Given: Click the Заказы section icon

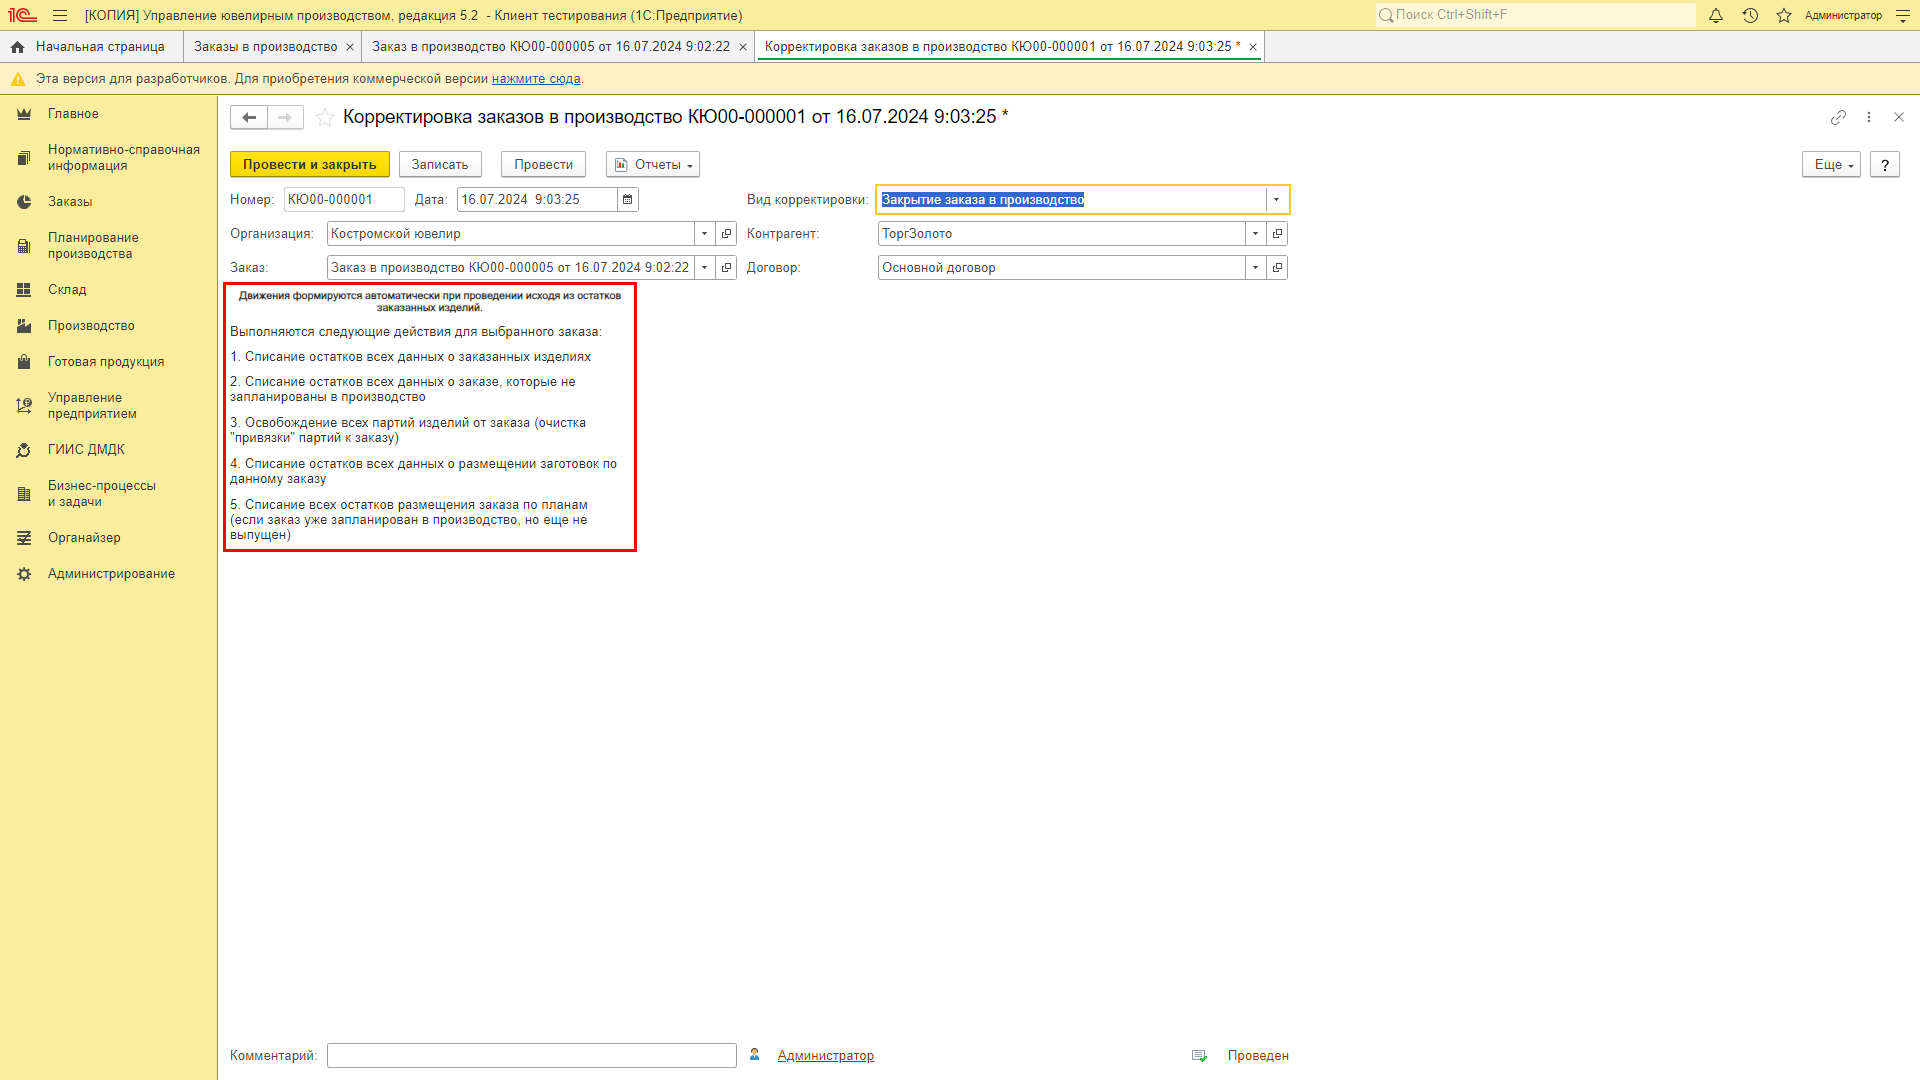Looking at the screenshot, I should pyautogui.click(x=24, y=202).
